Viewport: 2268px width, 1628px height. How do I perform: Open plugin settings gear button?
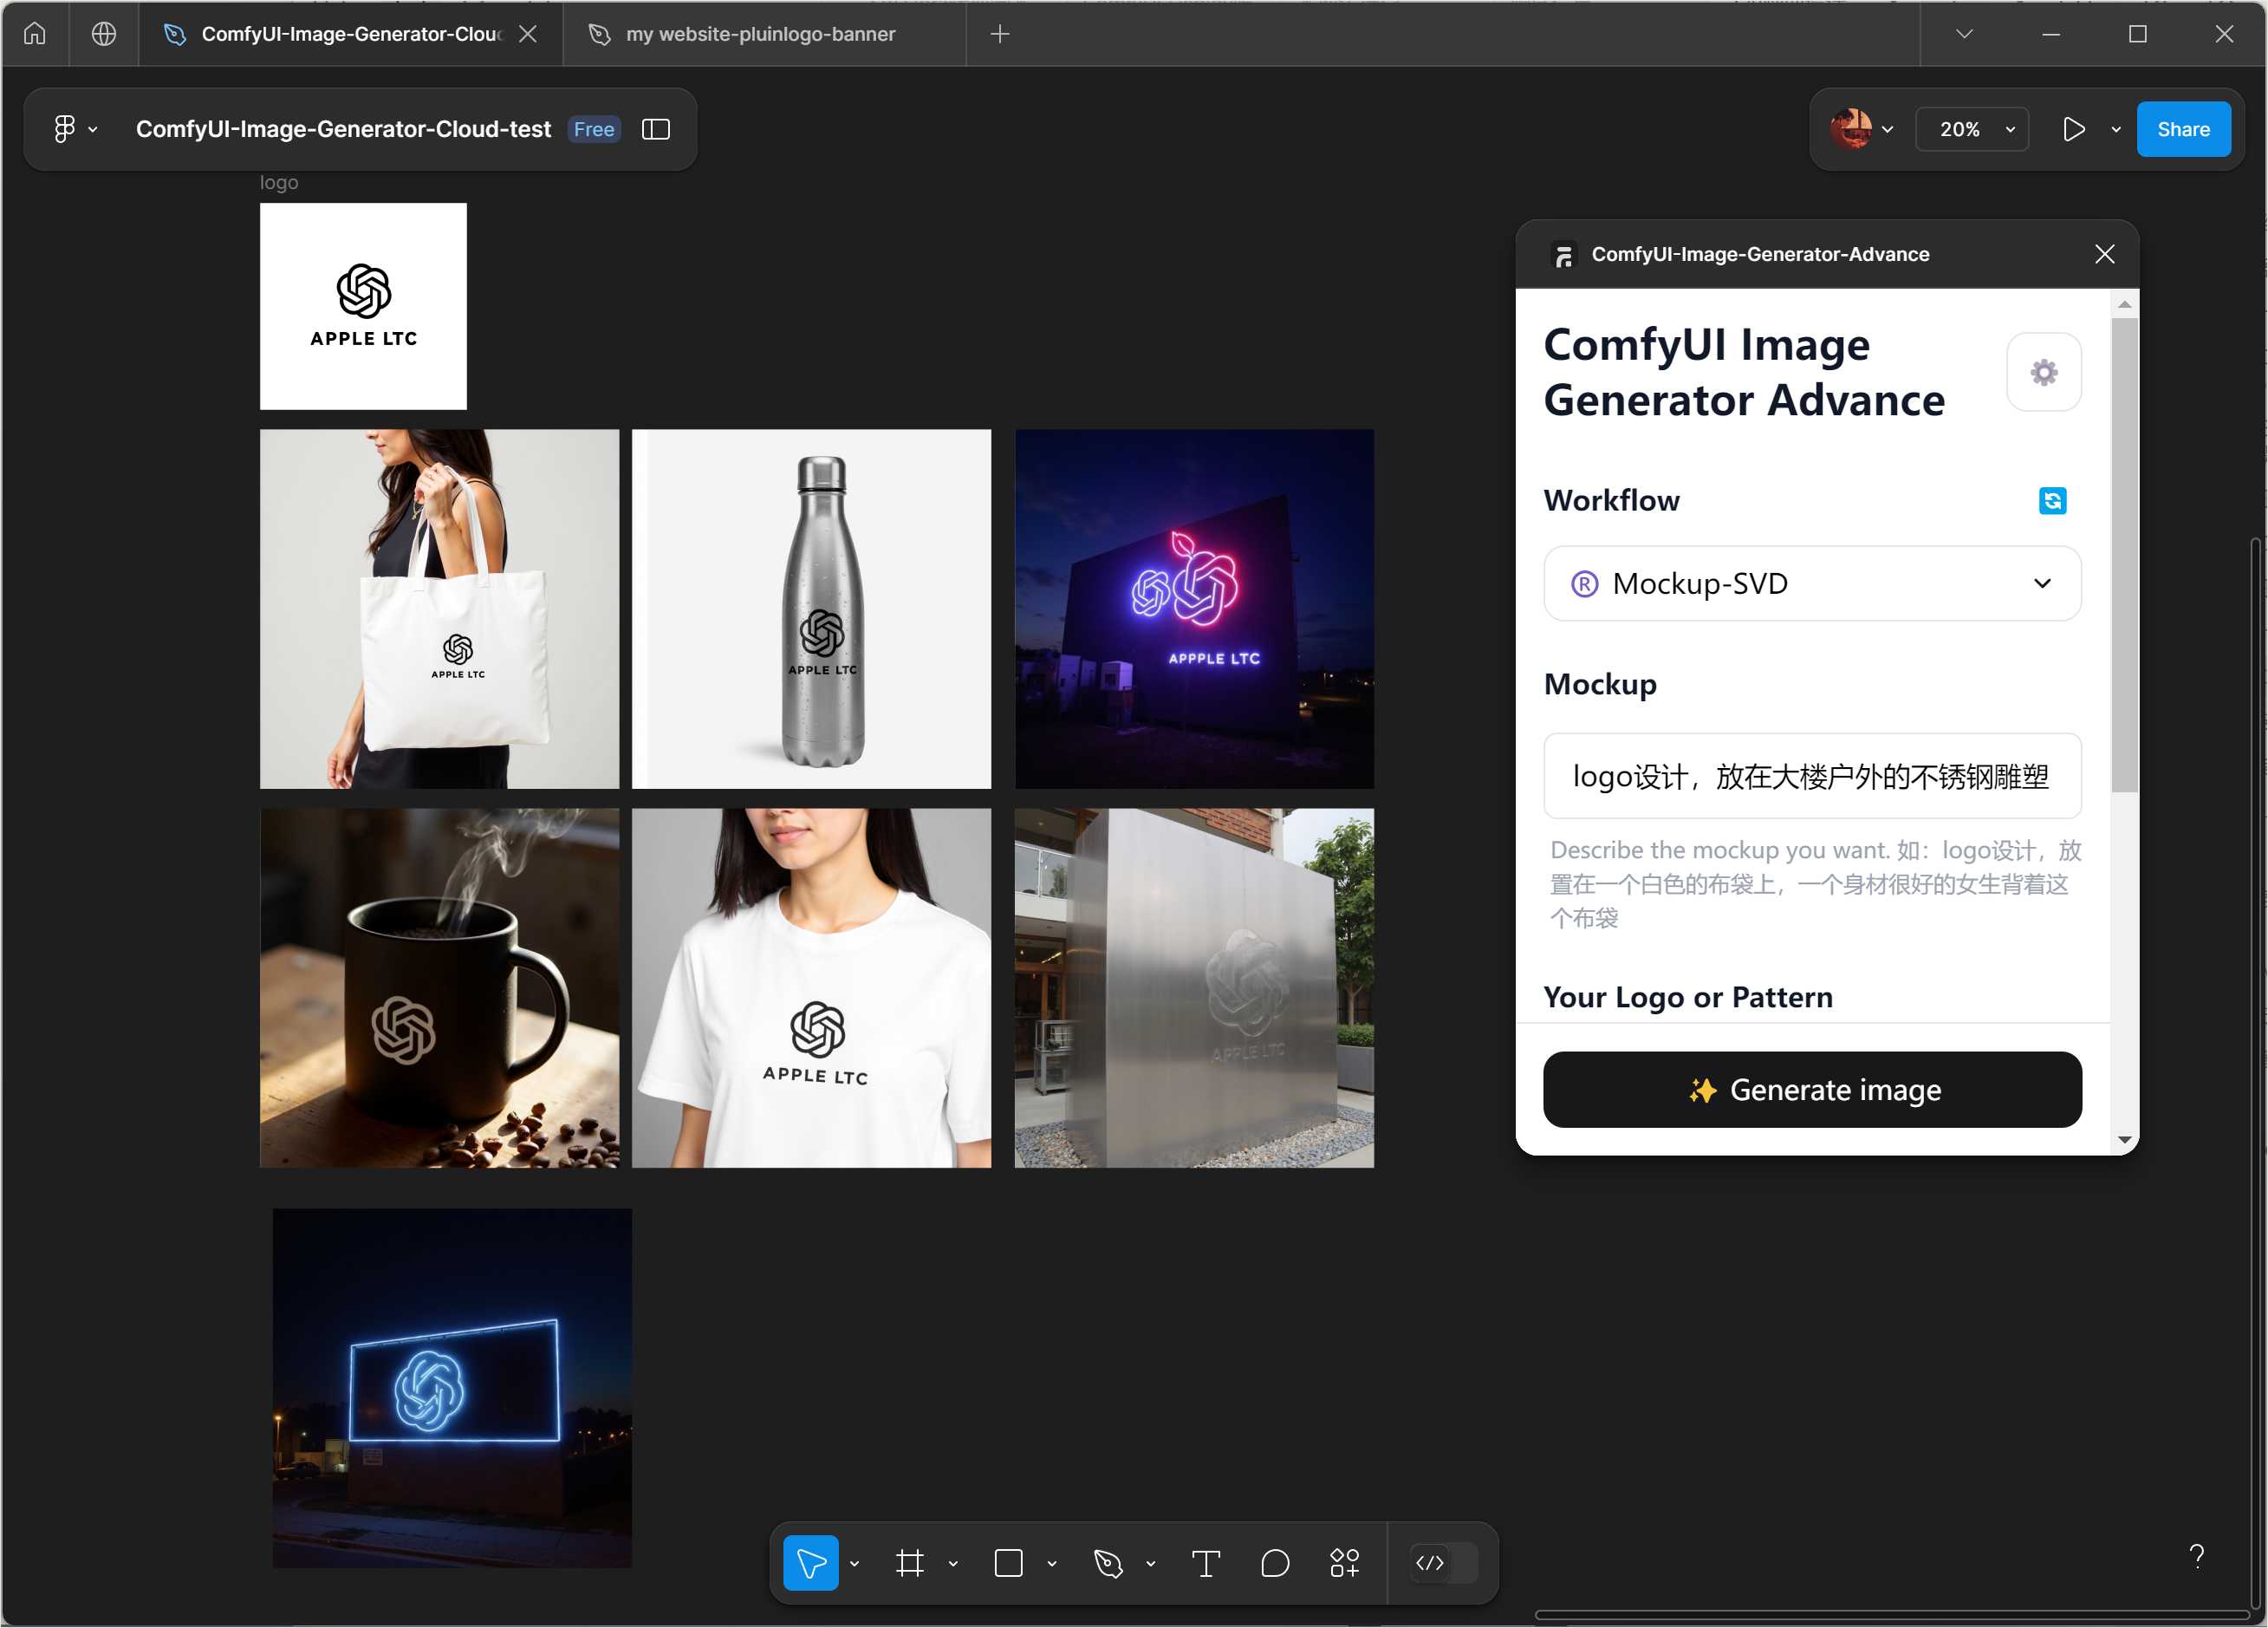pos(2044,372)
